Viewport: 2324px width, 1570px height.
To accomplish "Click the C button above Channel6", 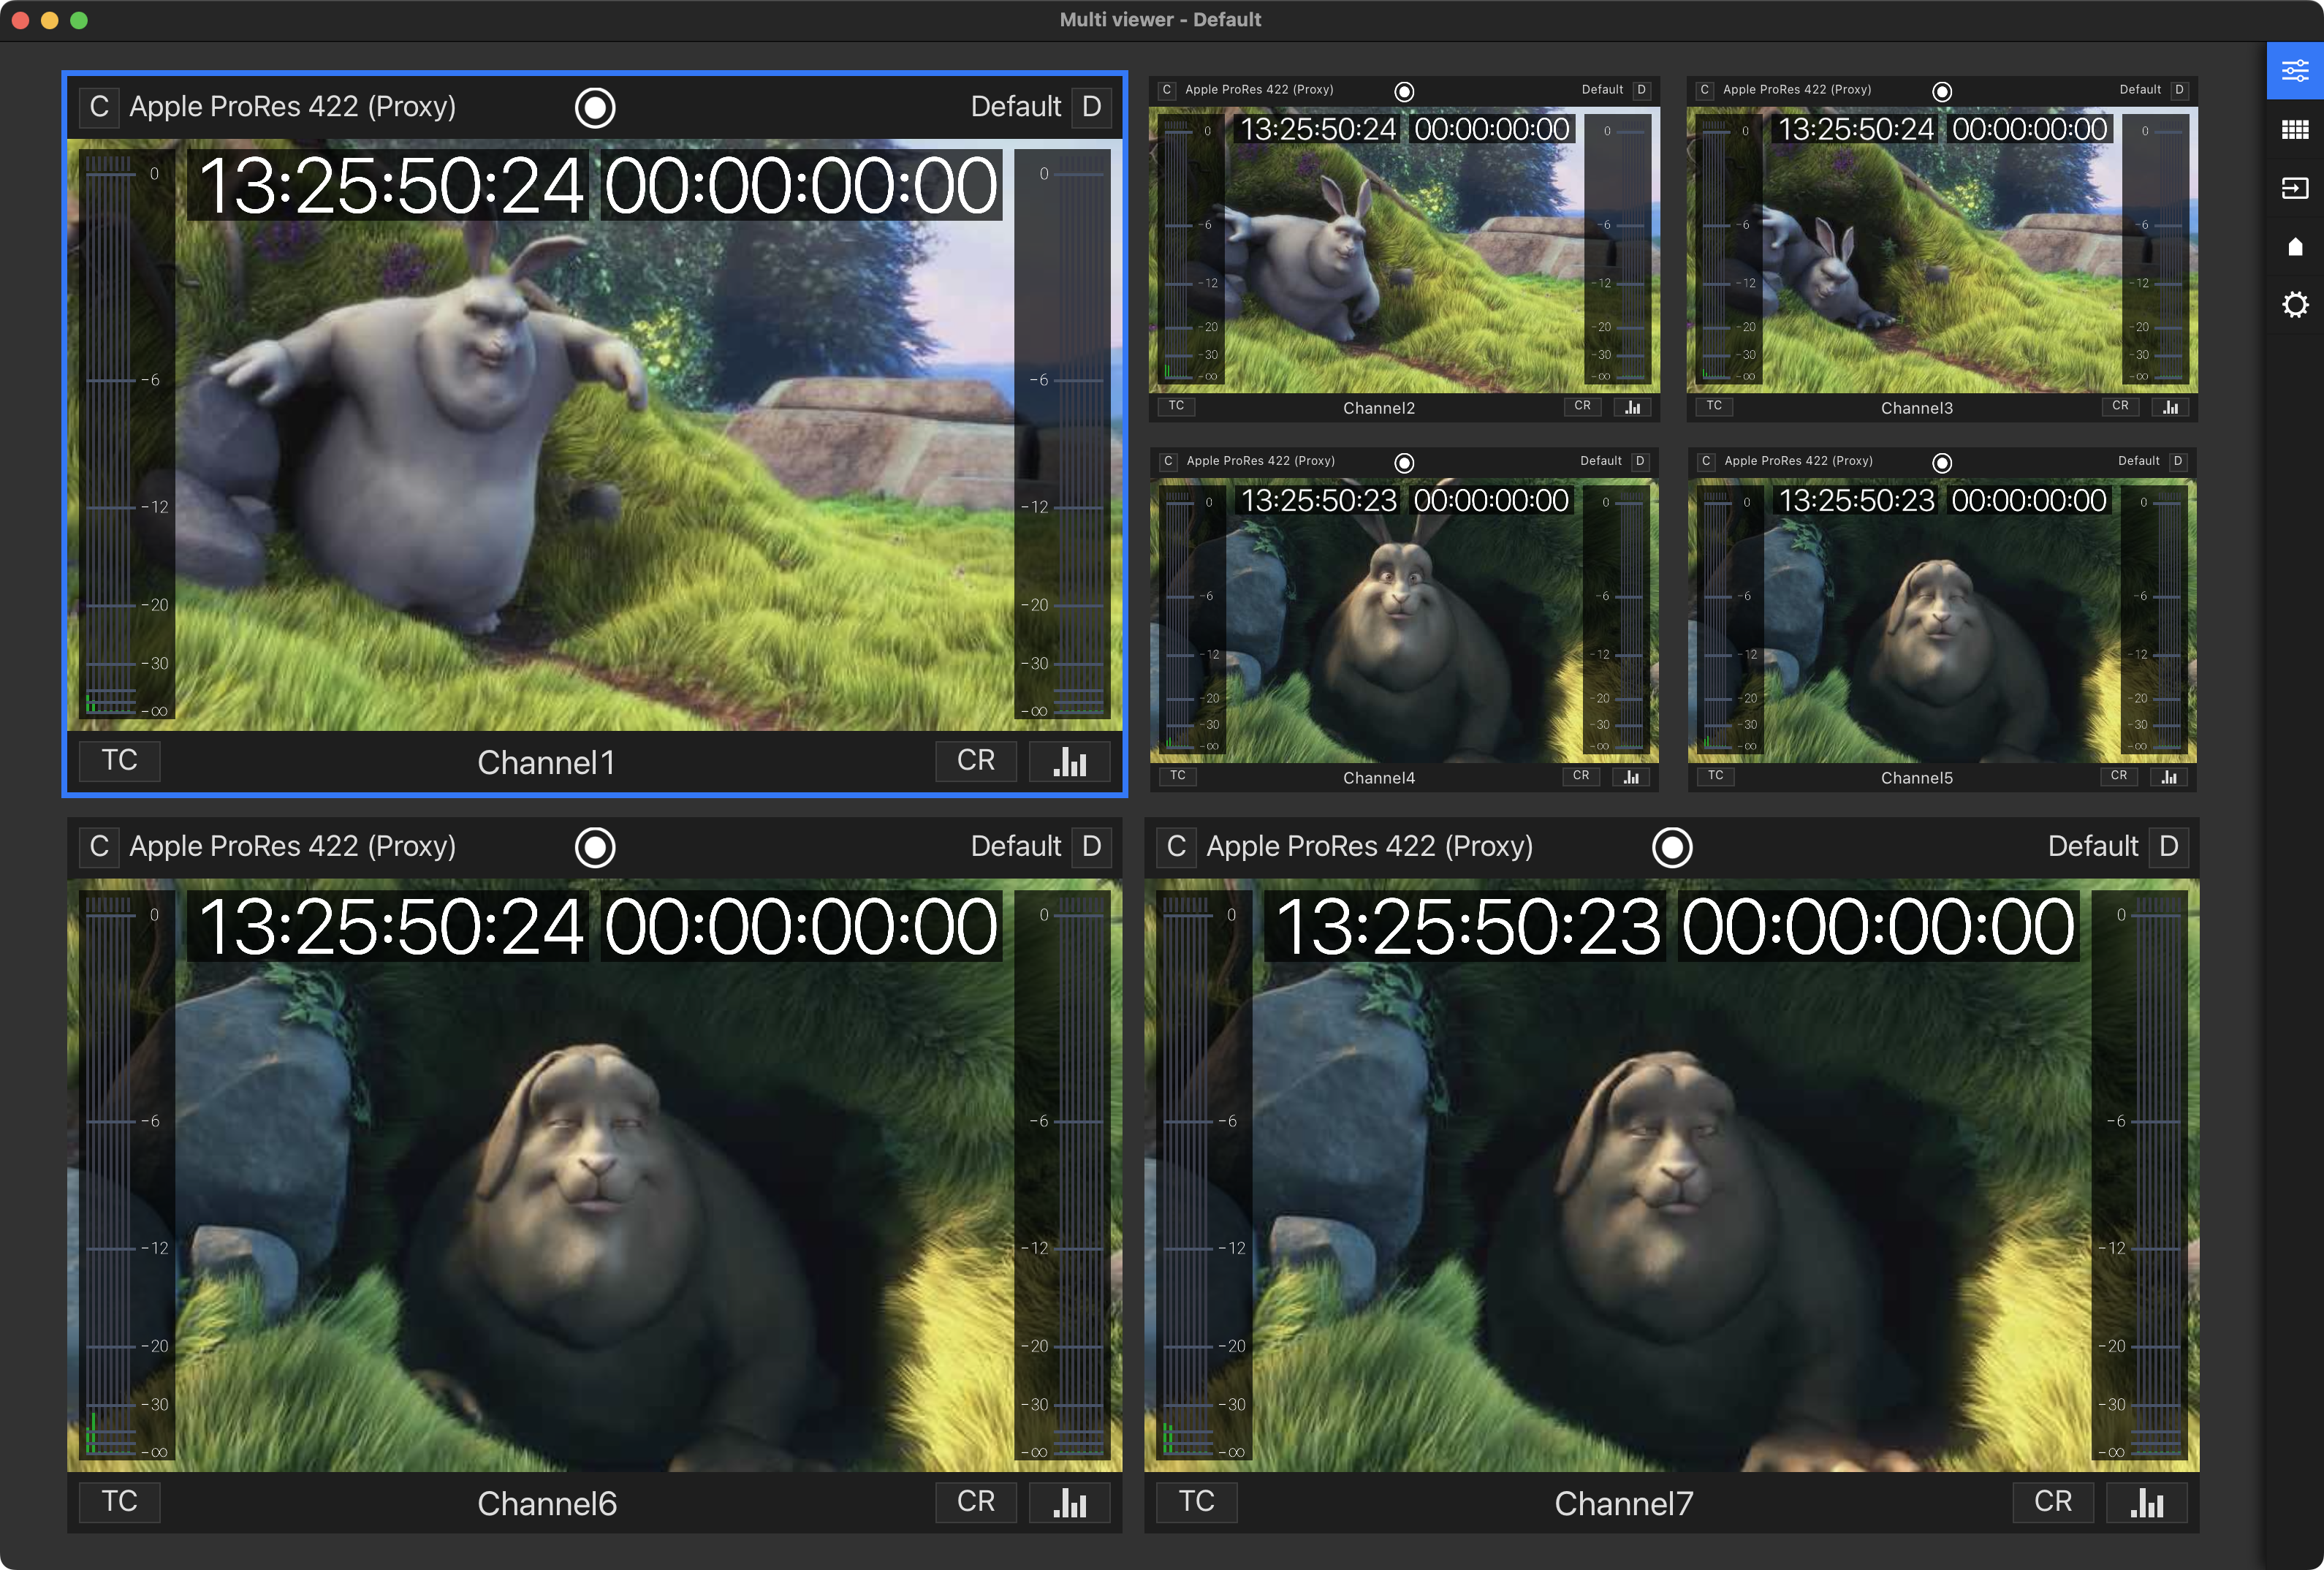I will (99, 847).
